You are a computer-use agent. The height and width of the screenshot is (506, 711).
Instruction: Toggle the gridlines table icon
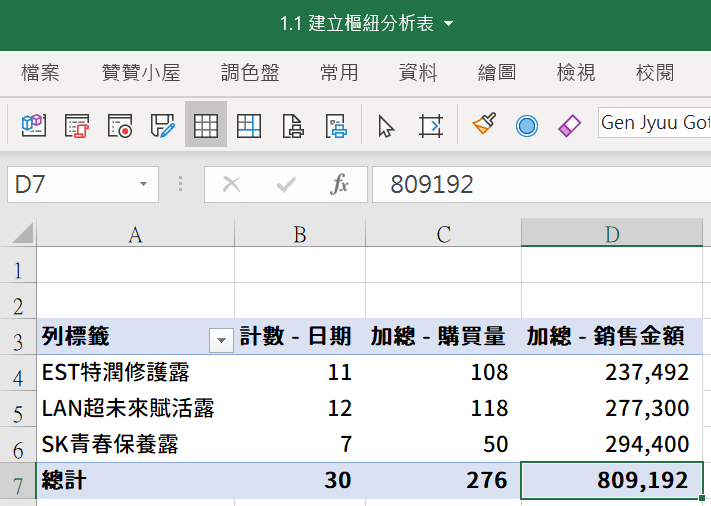[x=206, y=124]
